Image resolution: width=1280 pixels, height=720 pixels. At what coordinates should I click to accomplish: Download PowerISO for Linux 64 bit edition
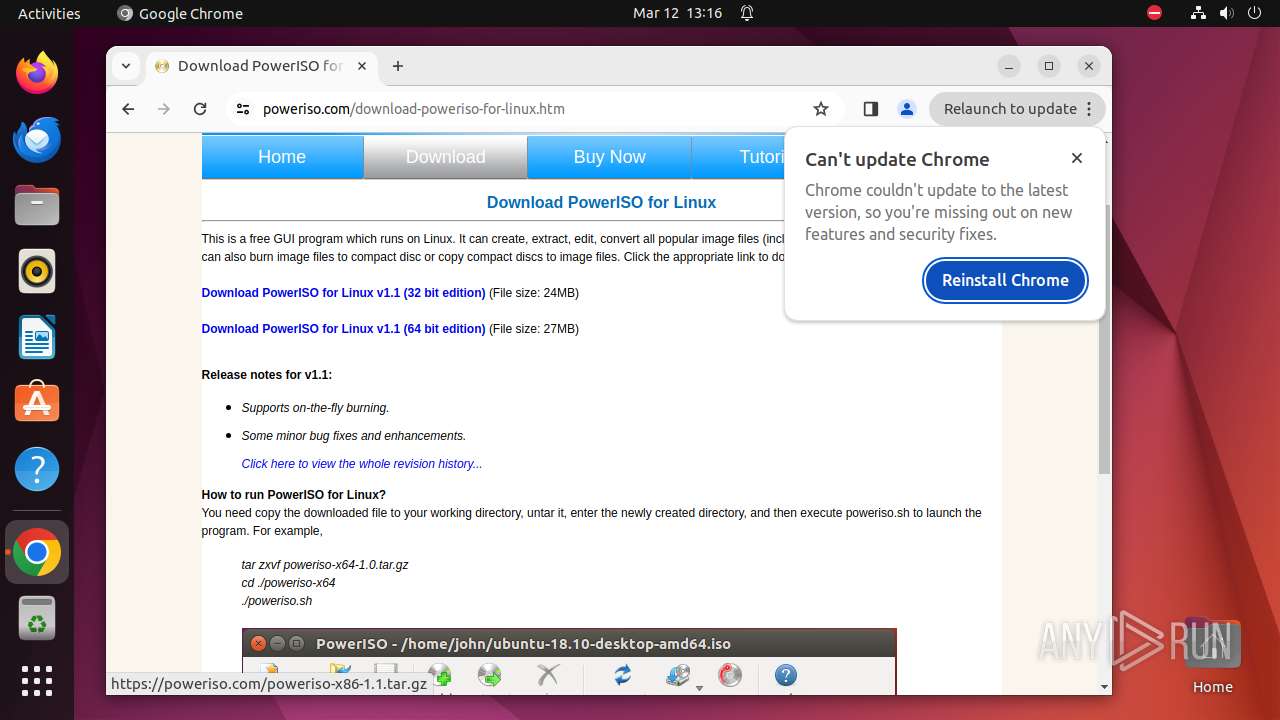[x=343, y=329]
